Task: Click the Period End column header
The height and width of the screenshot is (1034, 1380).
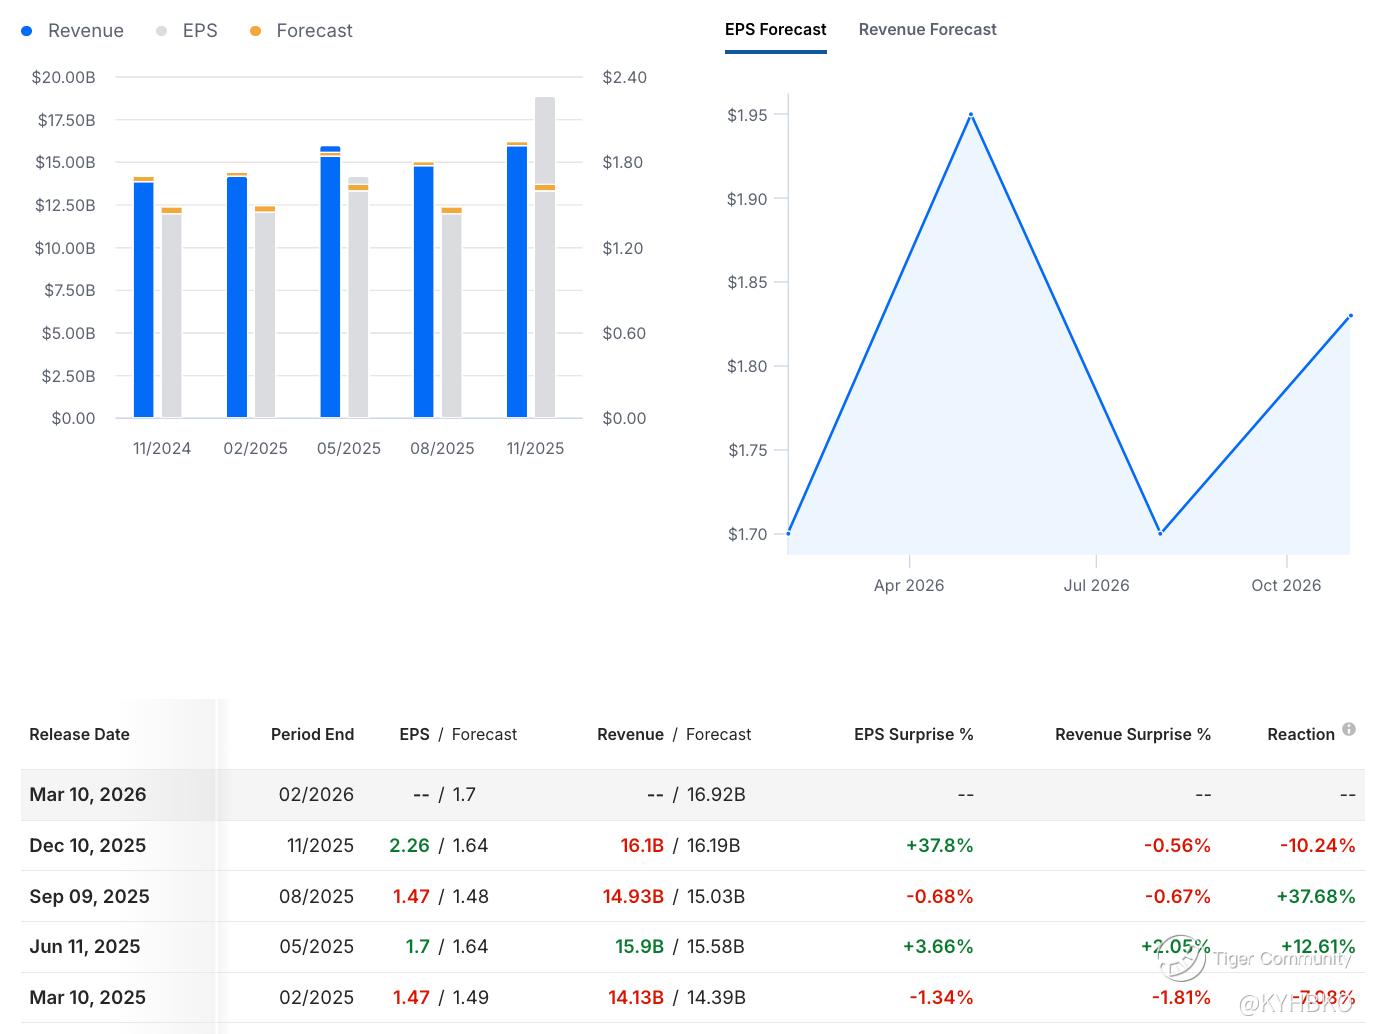Action: click(312, 734)
